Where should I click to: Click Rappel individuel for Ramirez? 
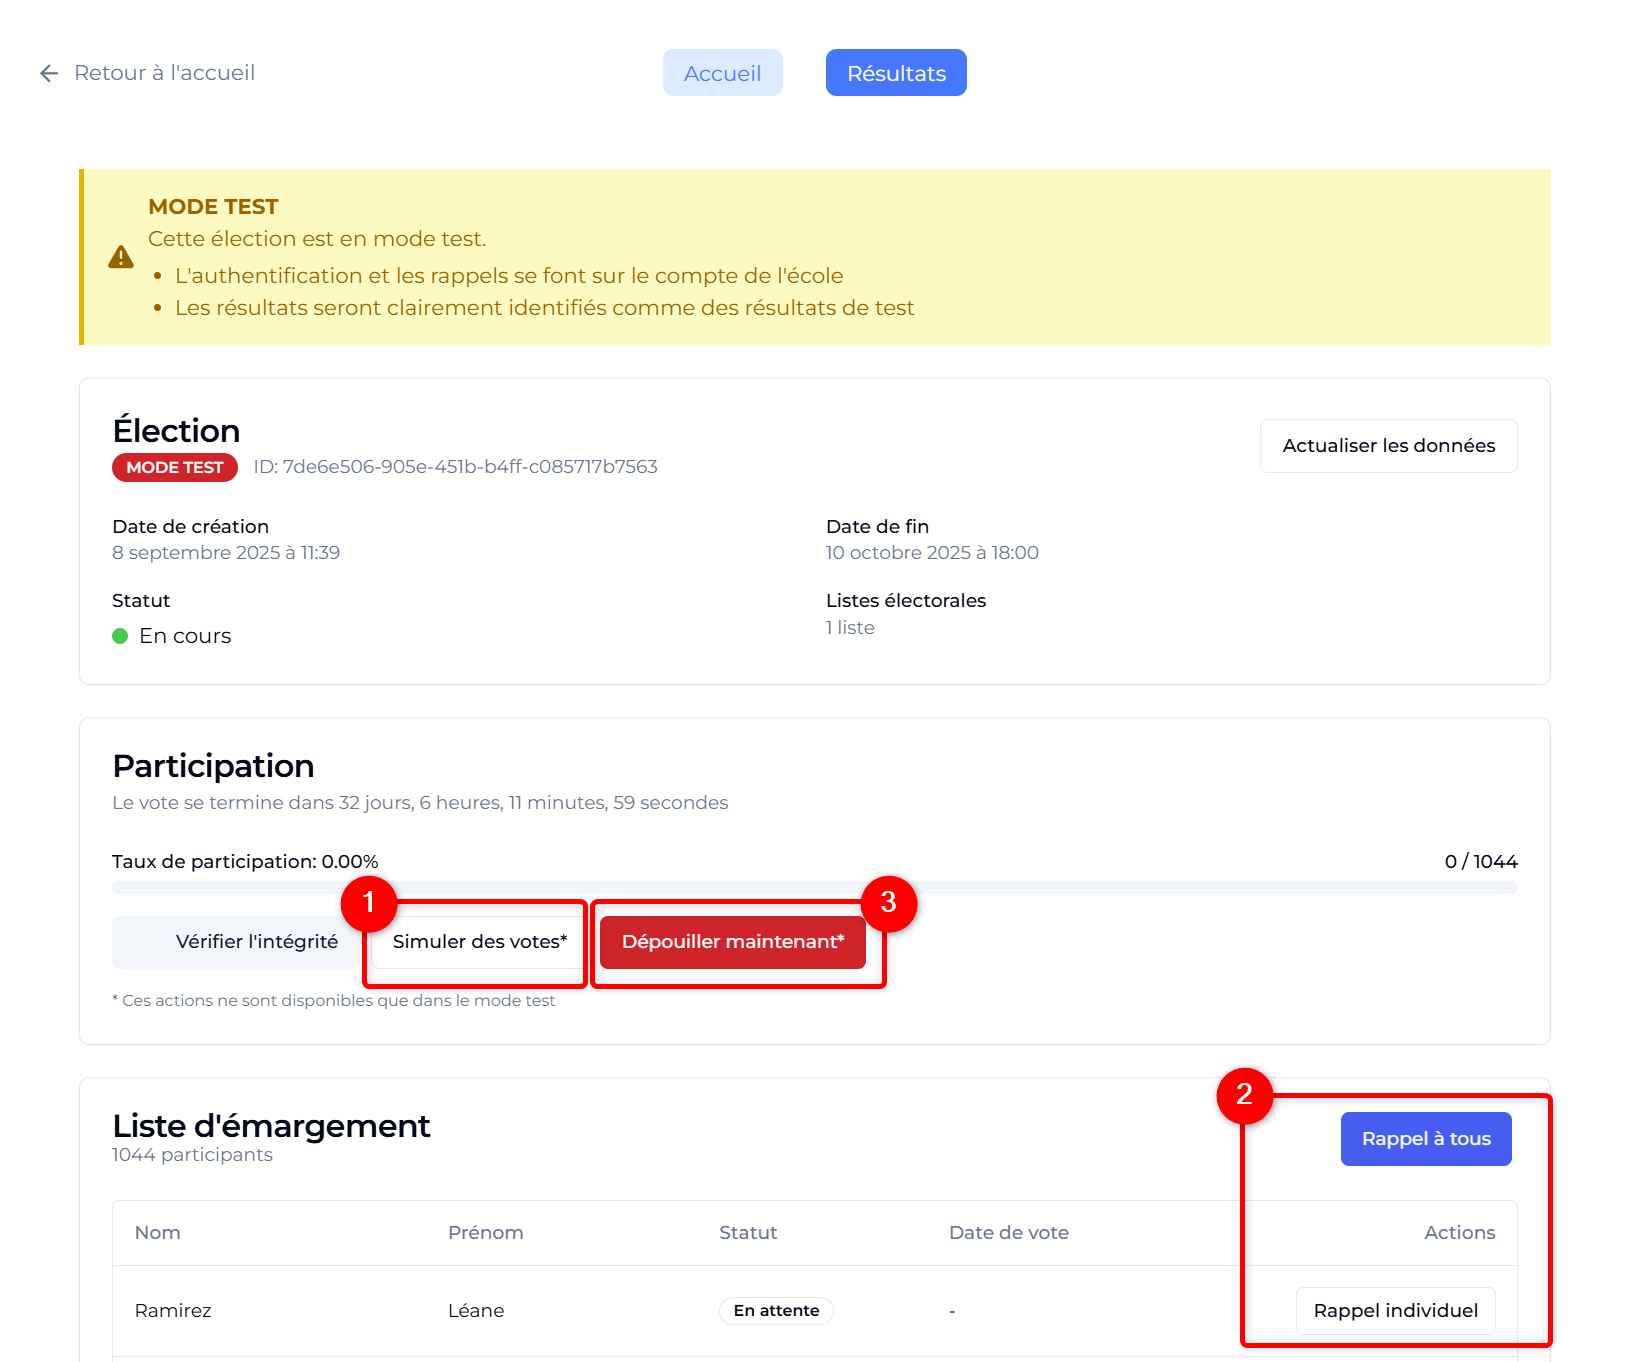point(1395,1310)
